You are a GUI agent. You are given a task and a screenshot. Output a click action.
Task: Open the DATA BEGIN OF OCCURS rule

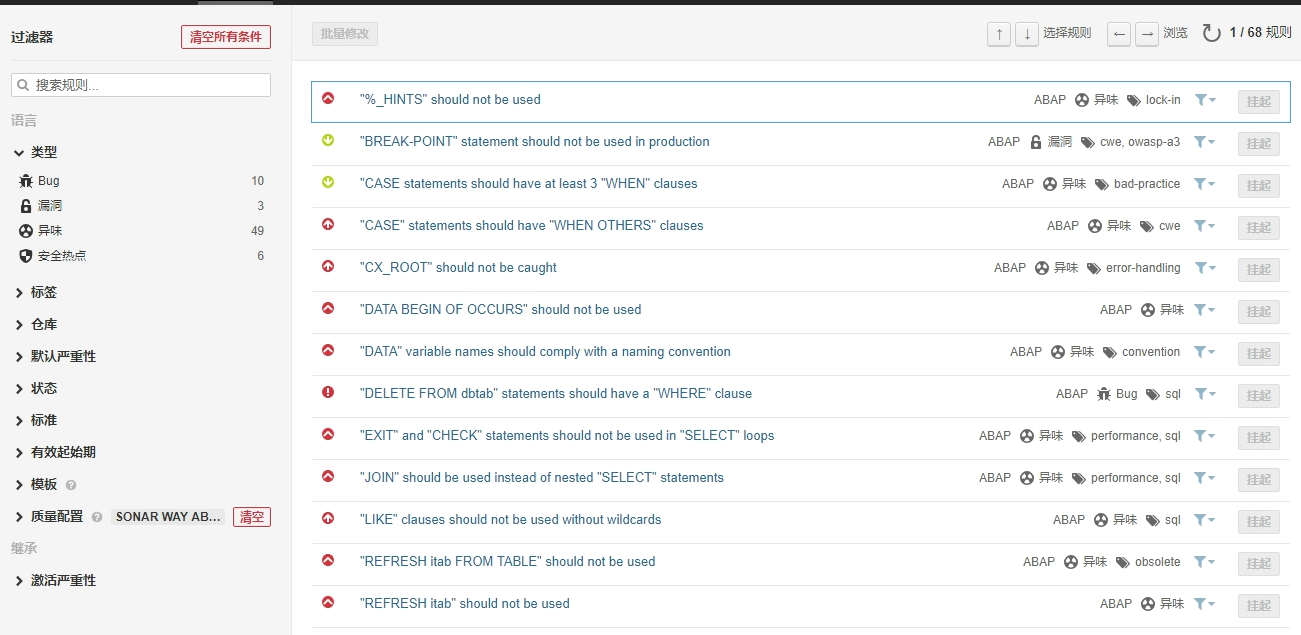pos(500,310)
